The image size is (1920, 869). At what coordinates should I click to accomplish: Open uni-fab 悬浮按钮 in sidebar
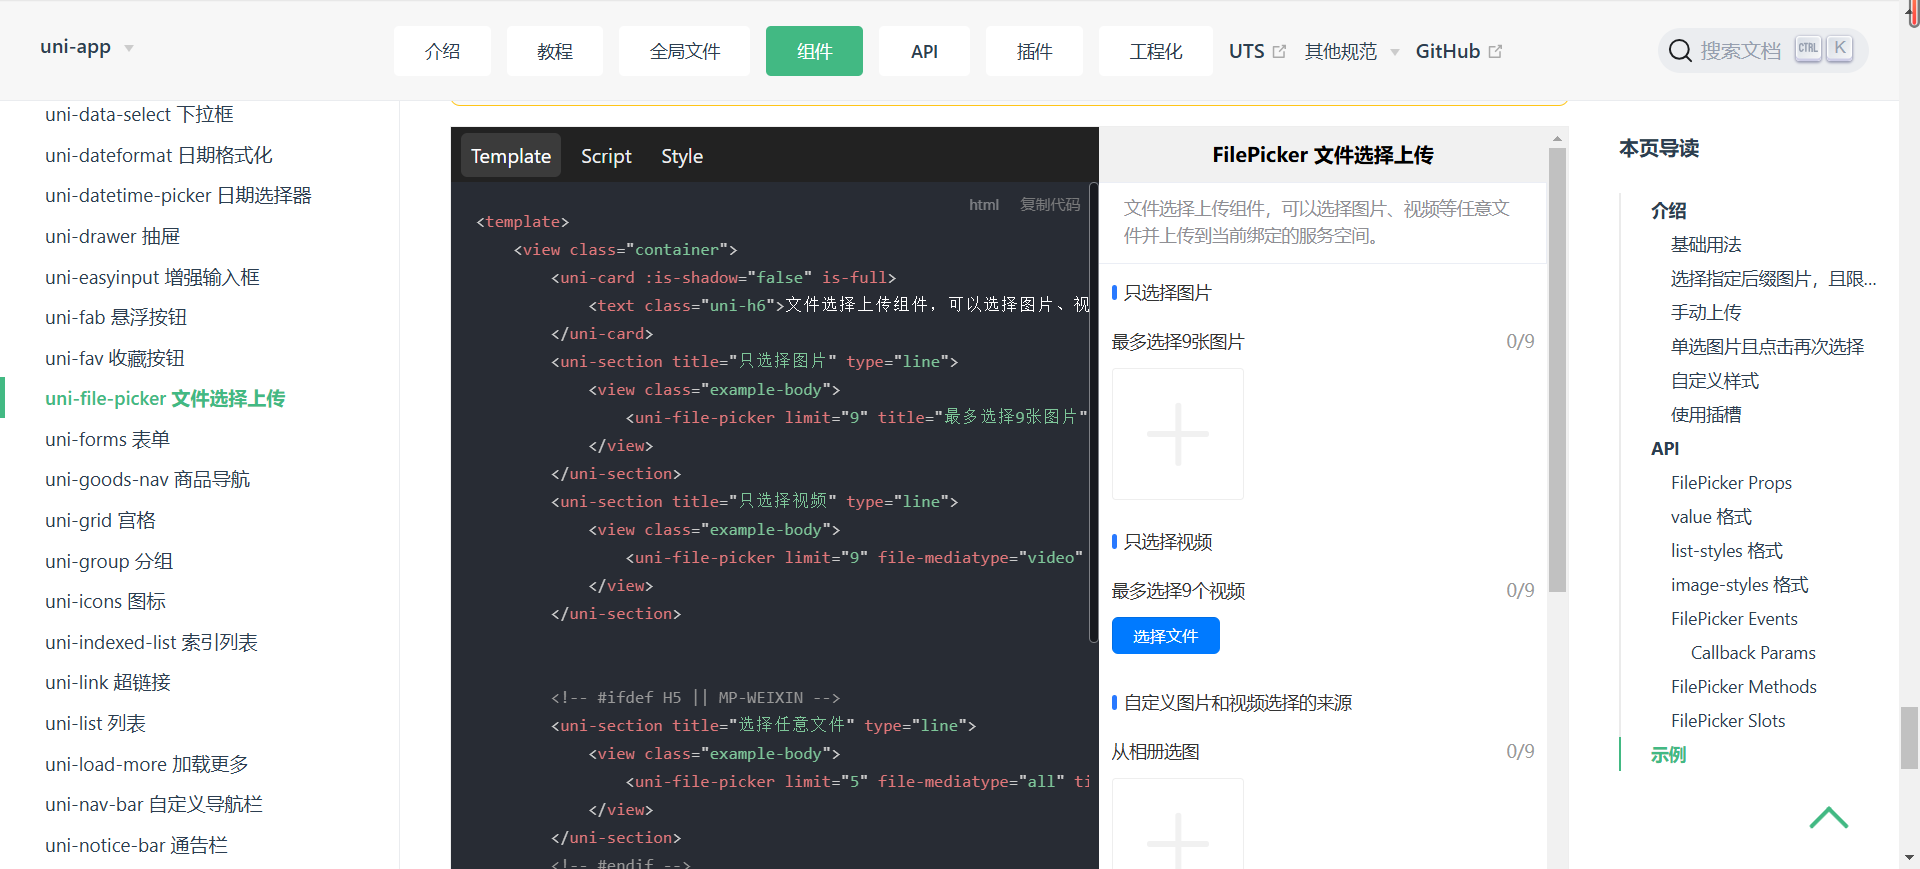click(x=116, y=317)
